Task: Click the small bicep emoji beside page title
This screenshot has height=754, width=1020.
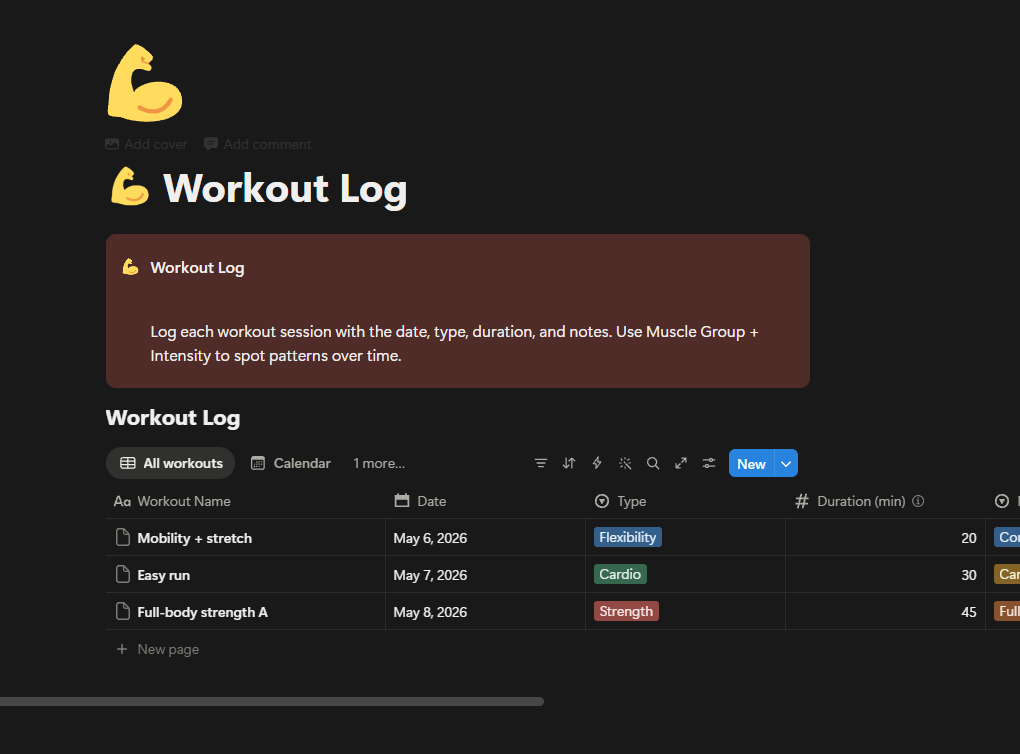Action: click(x=130, y=187)
